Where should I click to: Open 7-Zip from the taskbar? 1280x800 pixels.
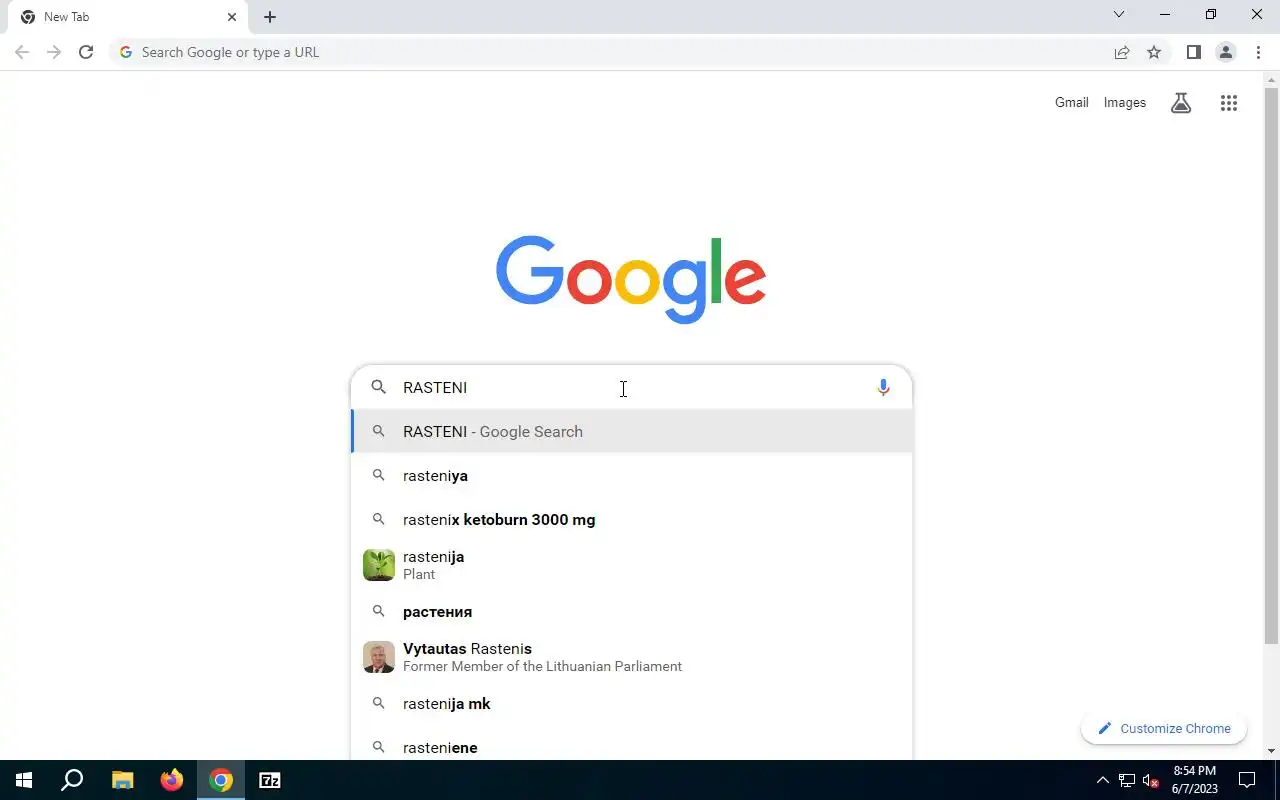tap(270, 780)
